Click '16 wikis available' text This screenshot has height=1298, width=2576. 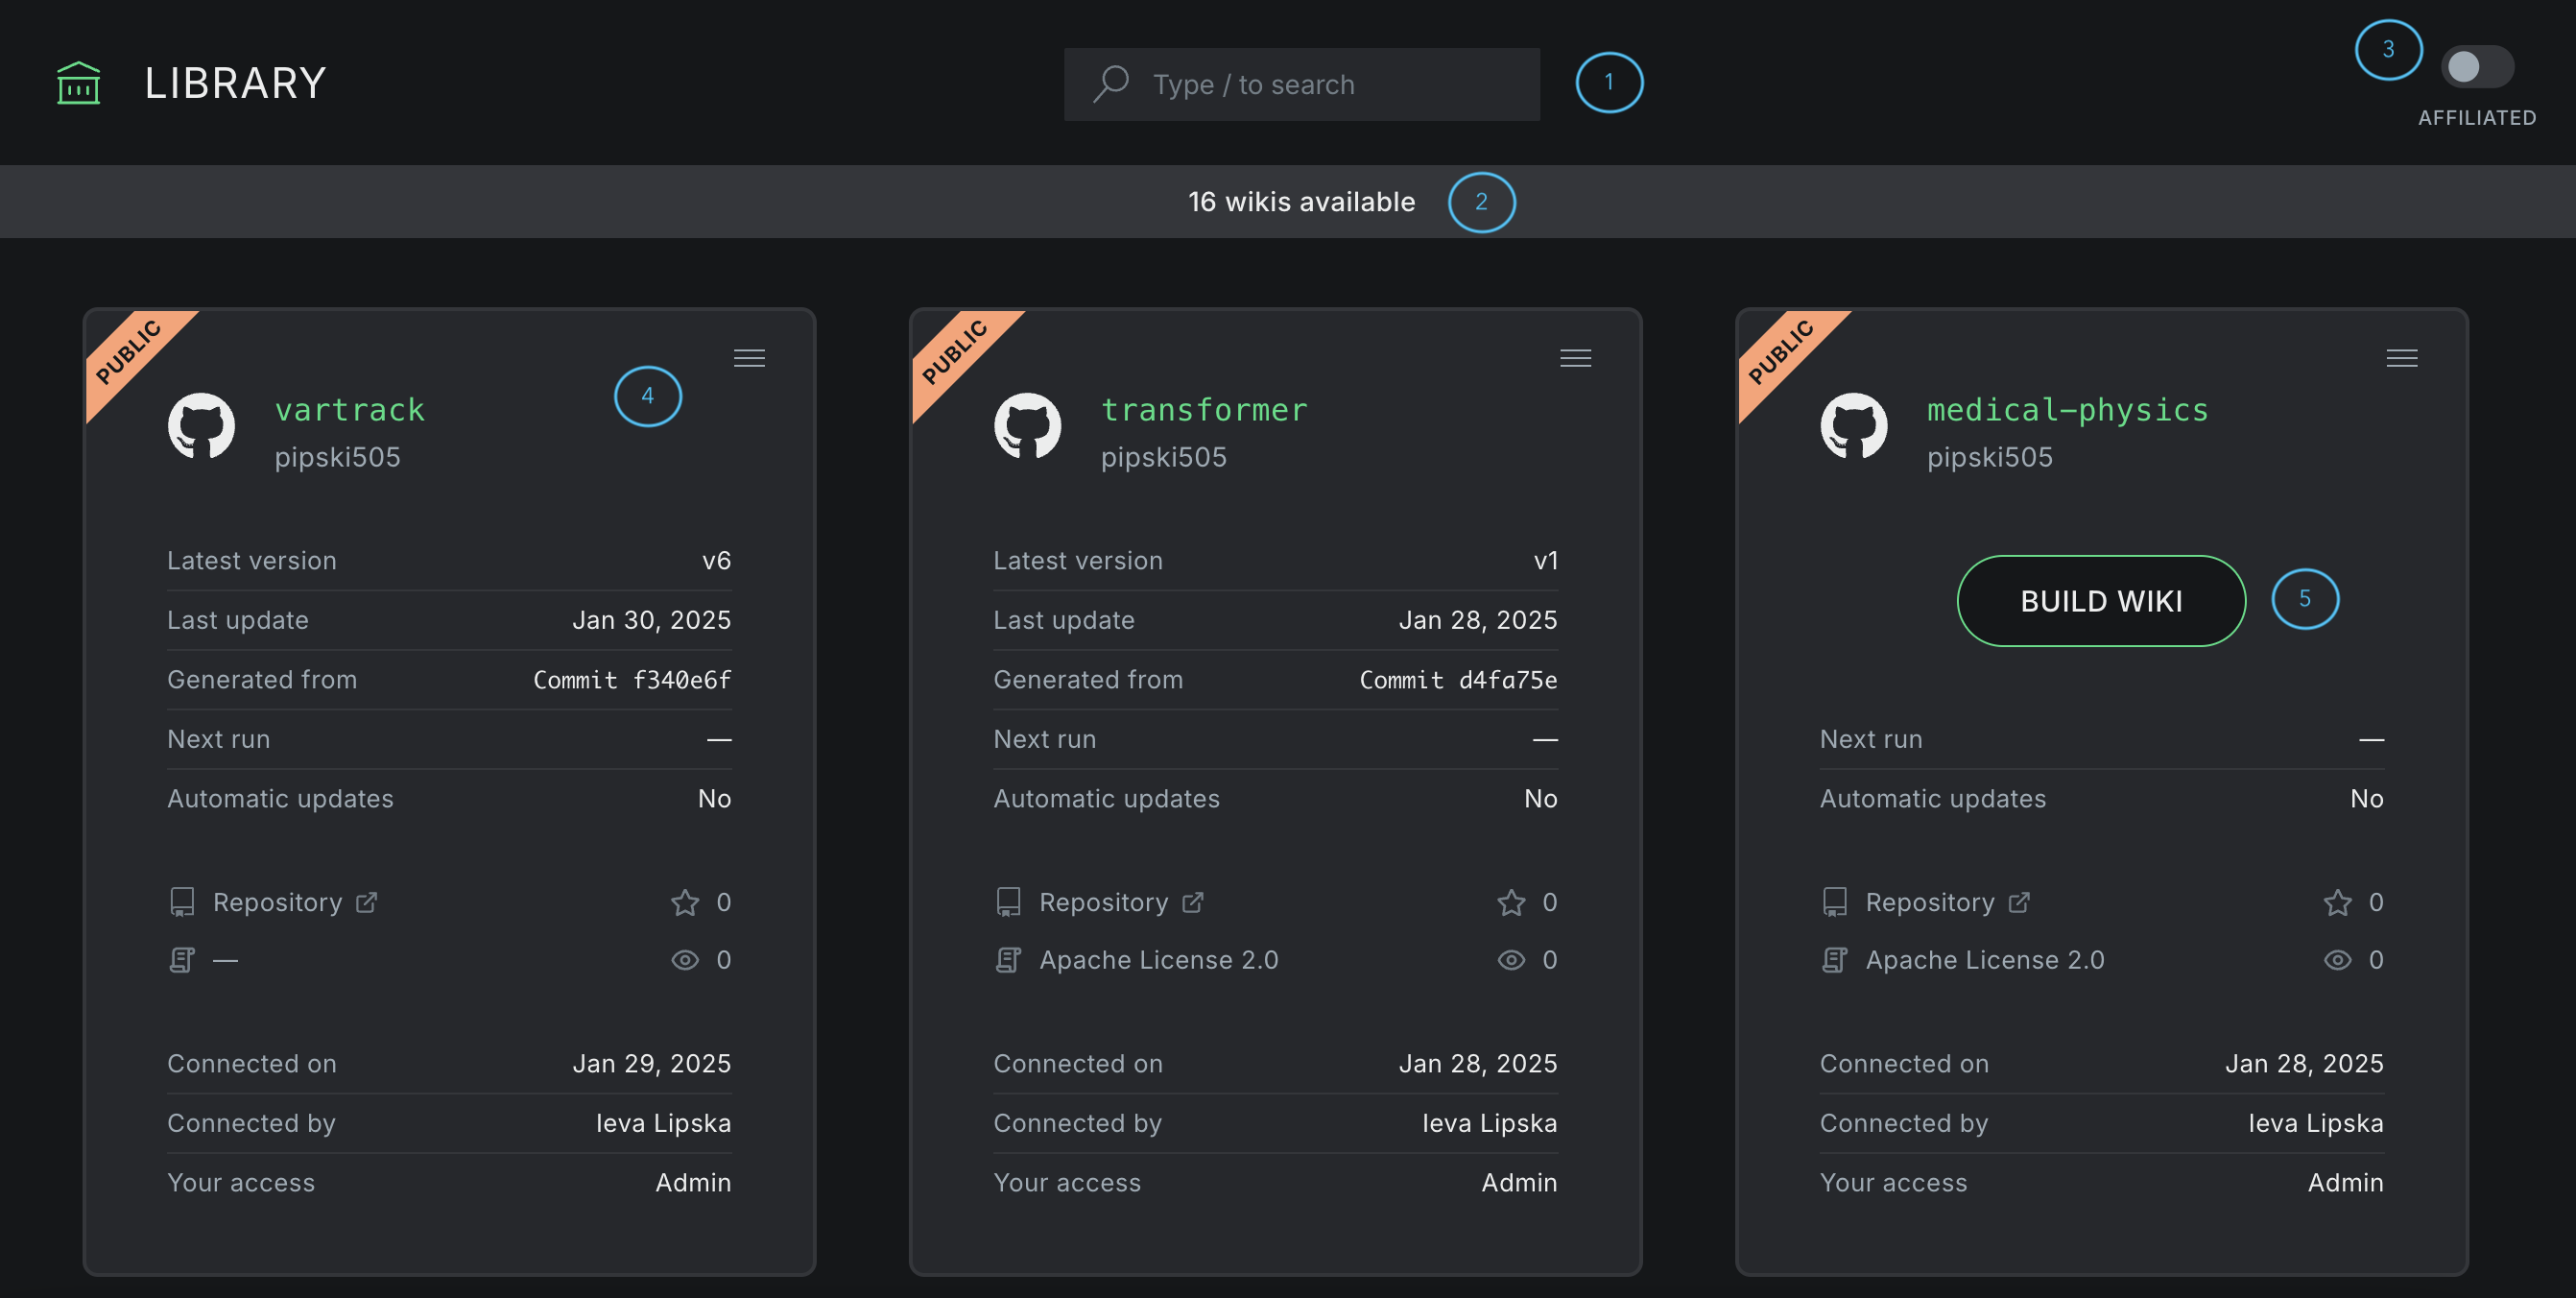coord(1301,202)
